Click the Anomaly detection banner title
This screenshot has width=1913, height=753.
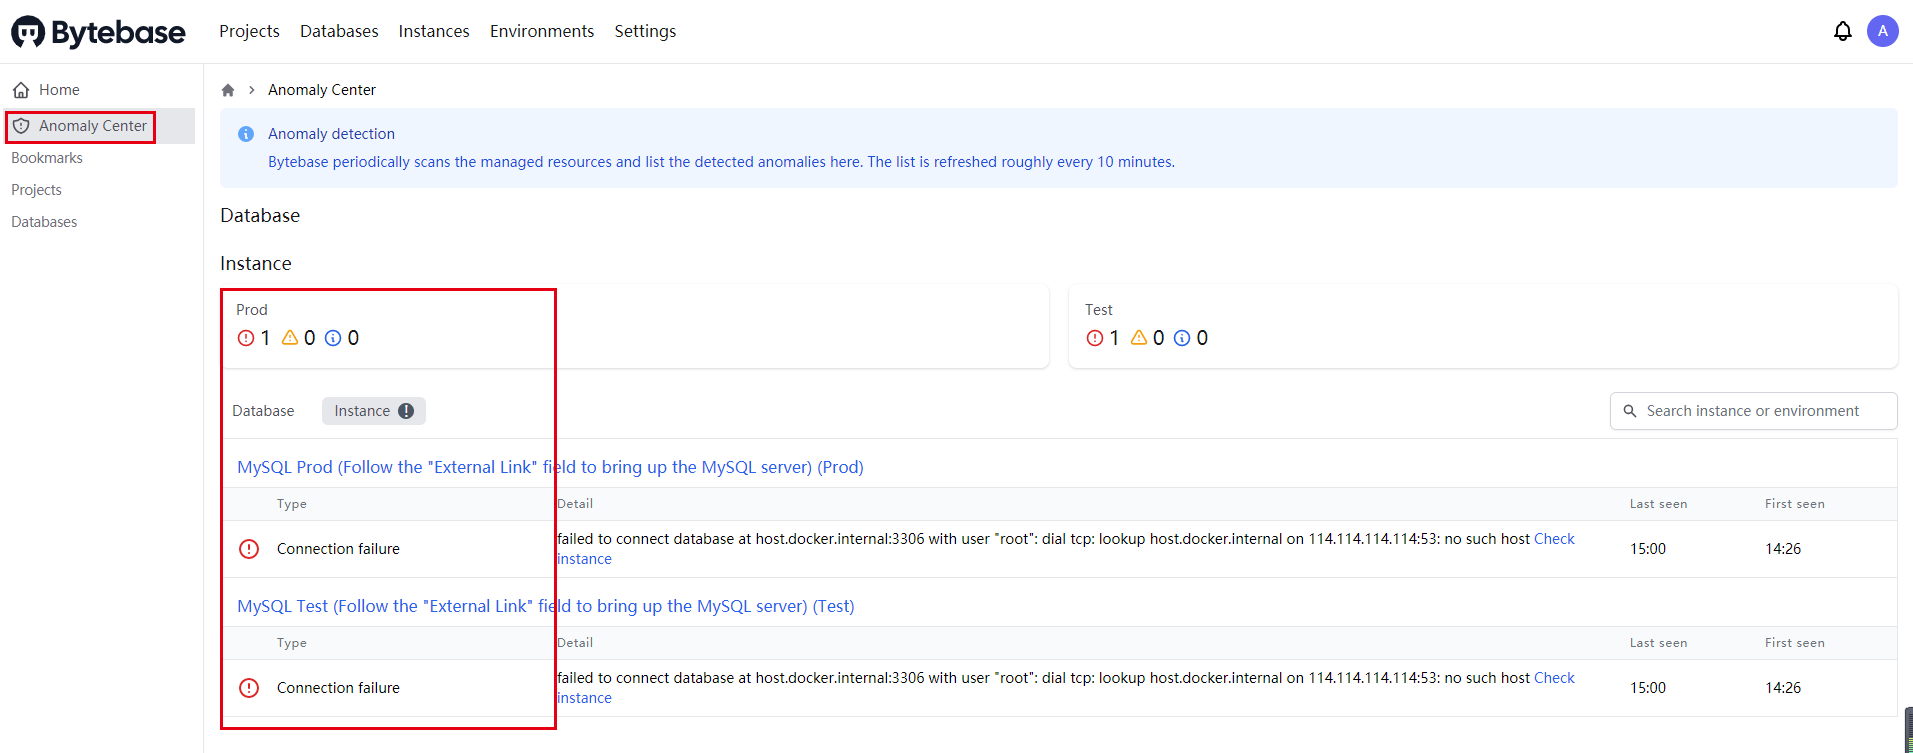(x=331, y=134)
